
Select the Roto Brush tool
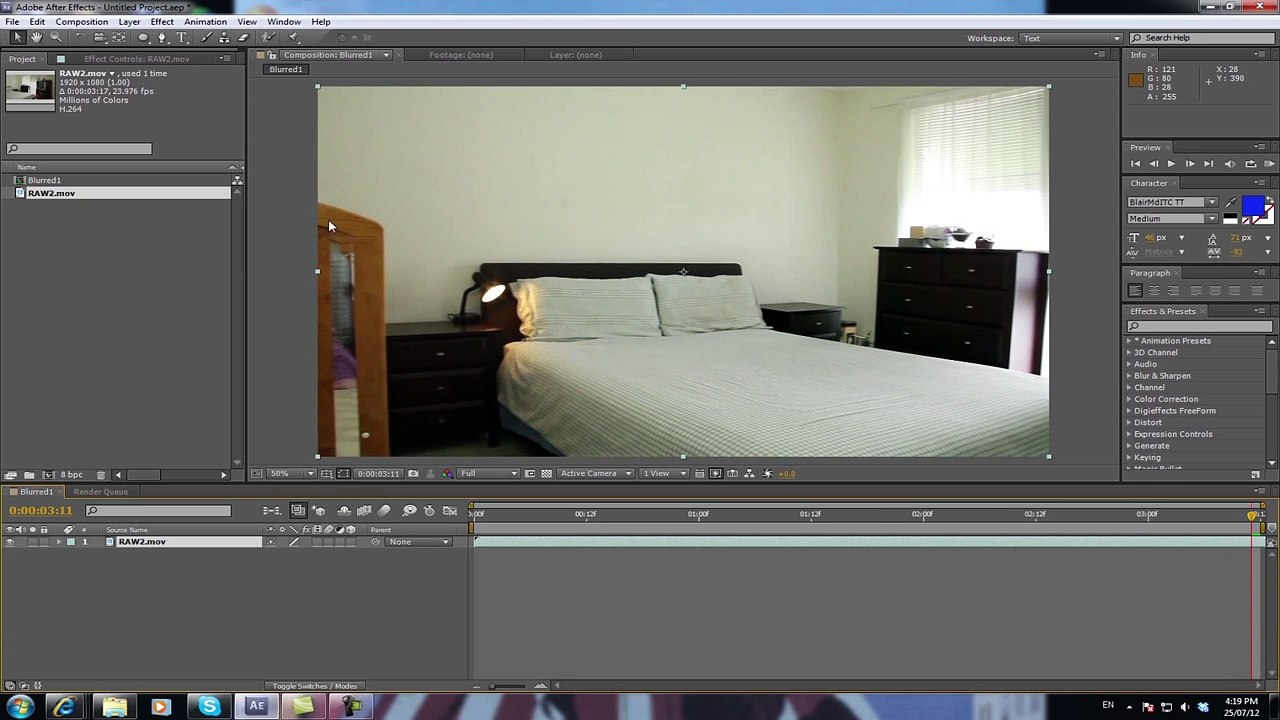coord(268,38)
